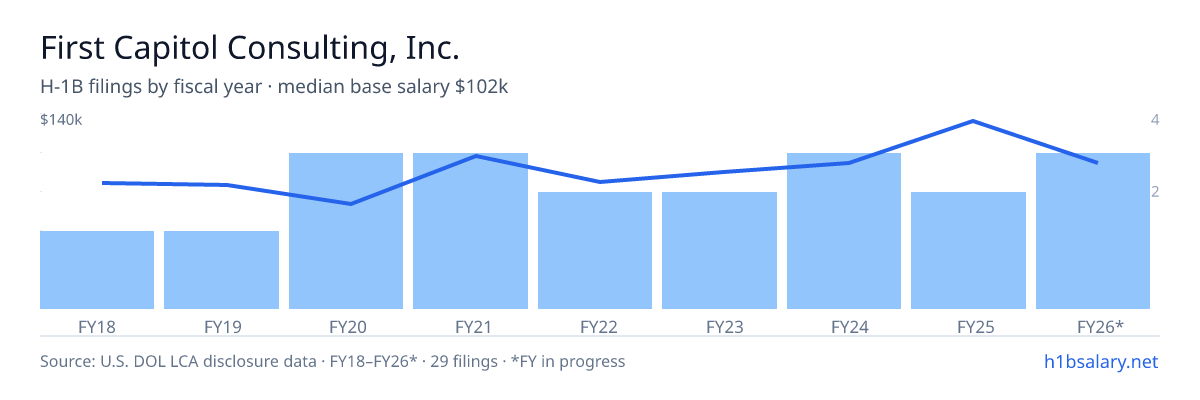
Task: Click the FY24 x-axis label
Action: tap(844, 326)
